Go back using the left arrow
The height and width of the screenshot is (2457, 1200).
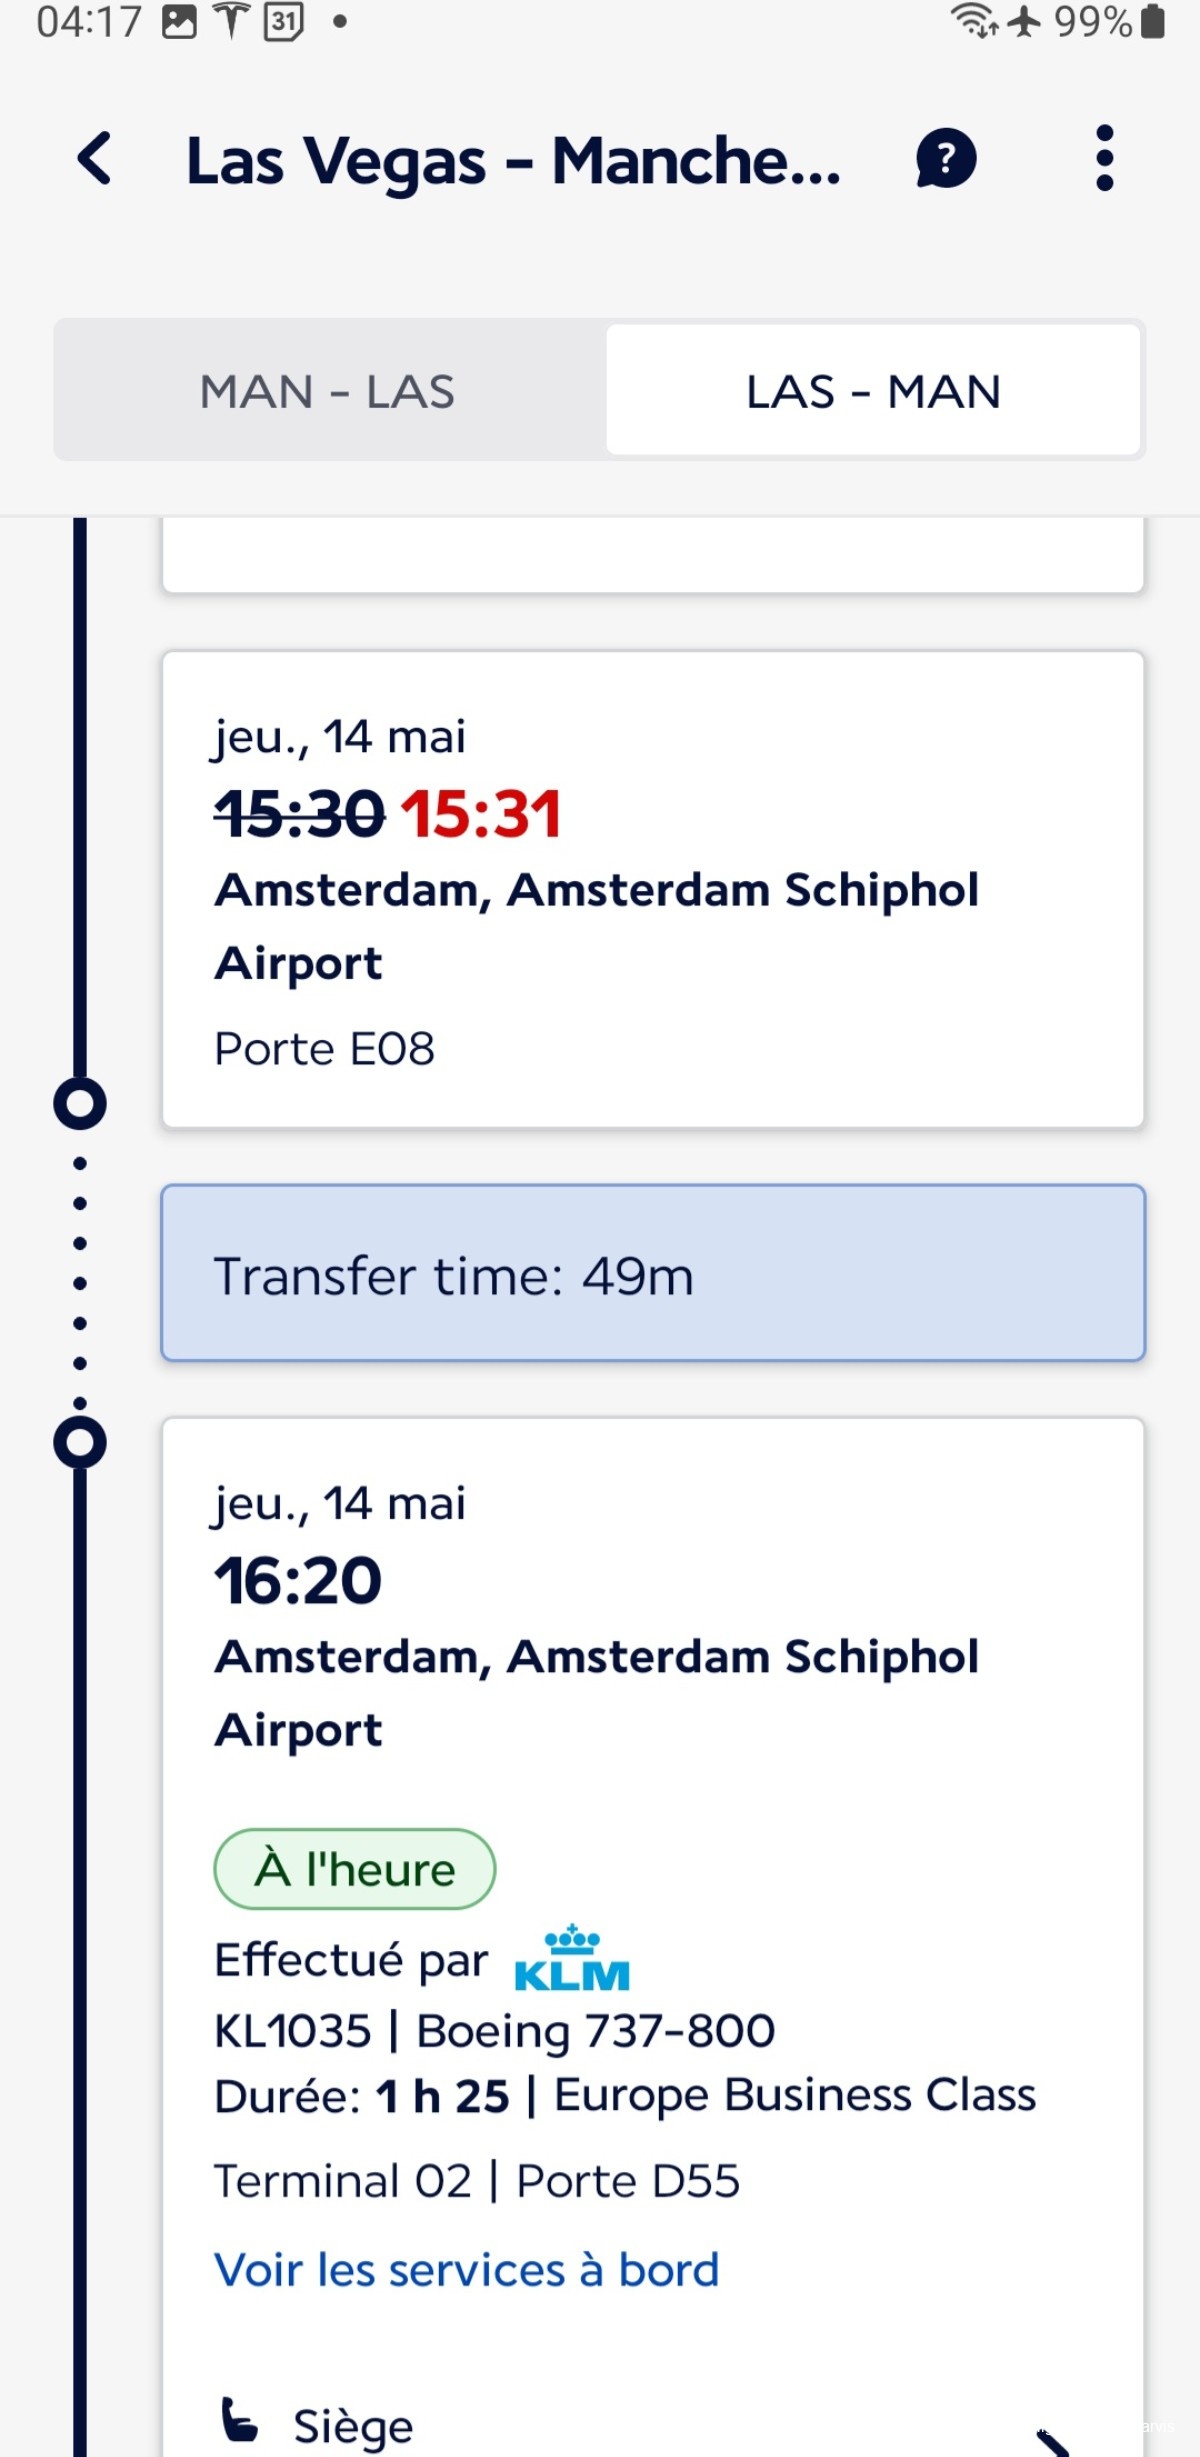point(95,159)
